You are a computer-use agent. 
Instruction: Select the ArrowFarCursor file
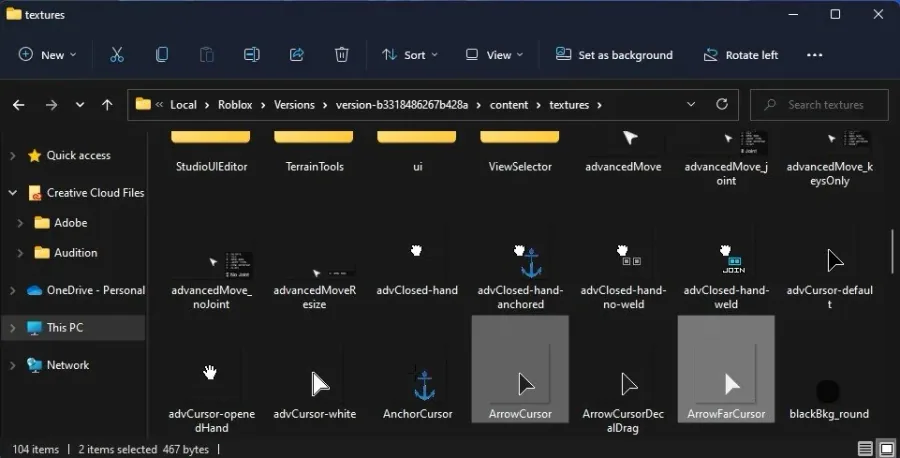[x=726, y=369]
